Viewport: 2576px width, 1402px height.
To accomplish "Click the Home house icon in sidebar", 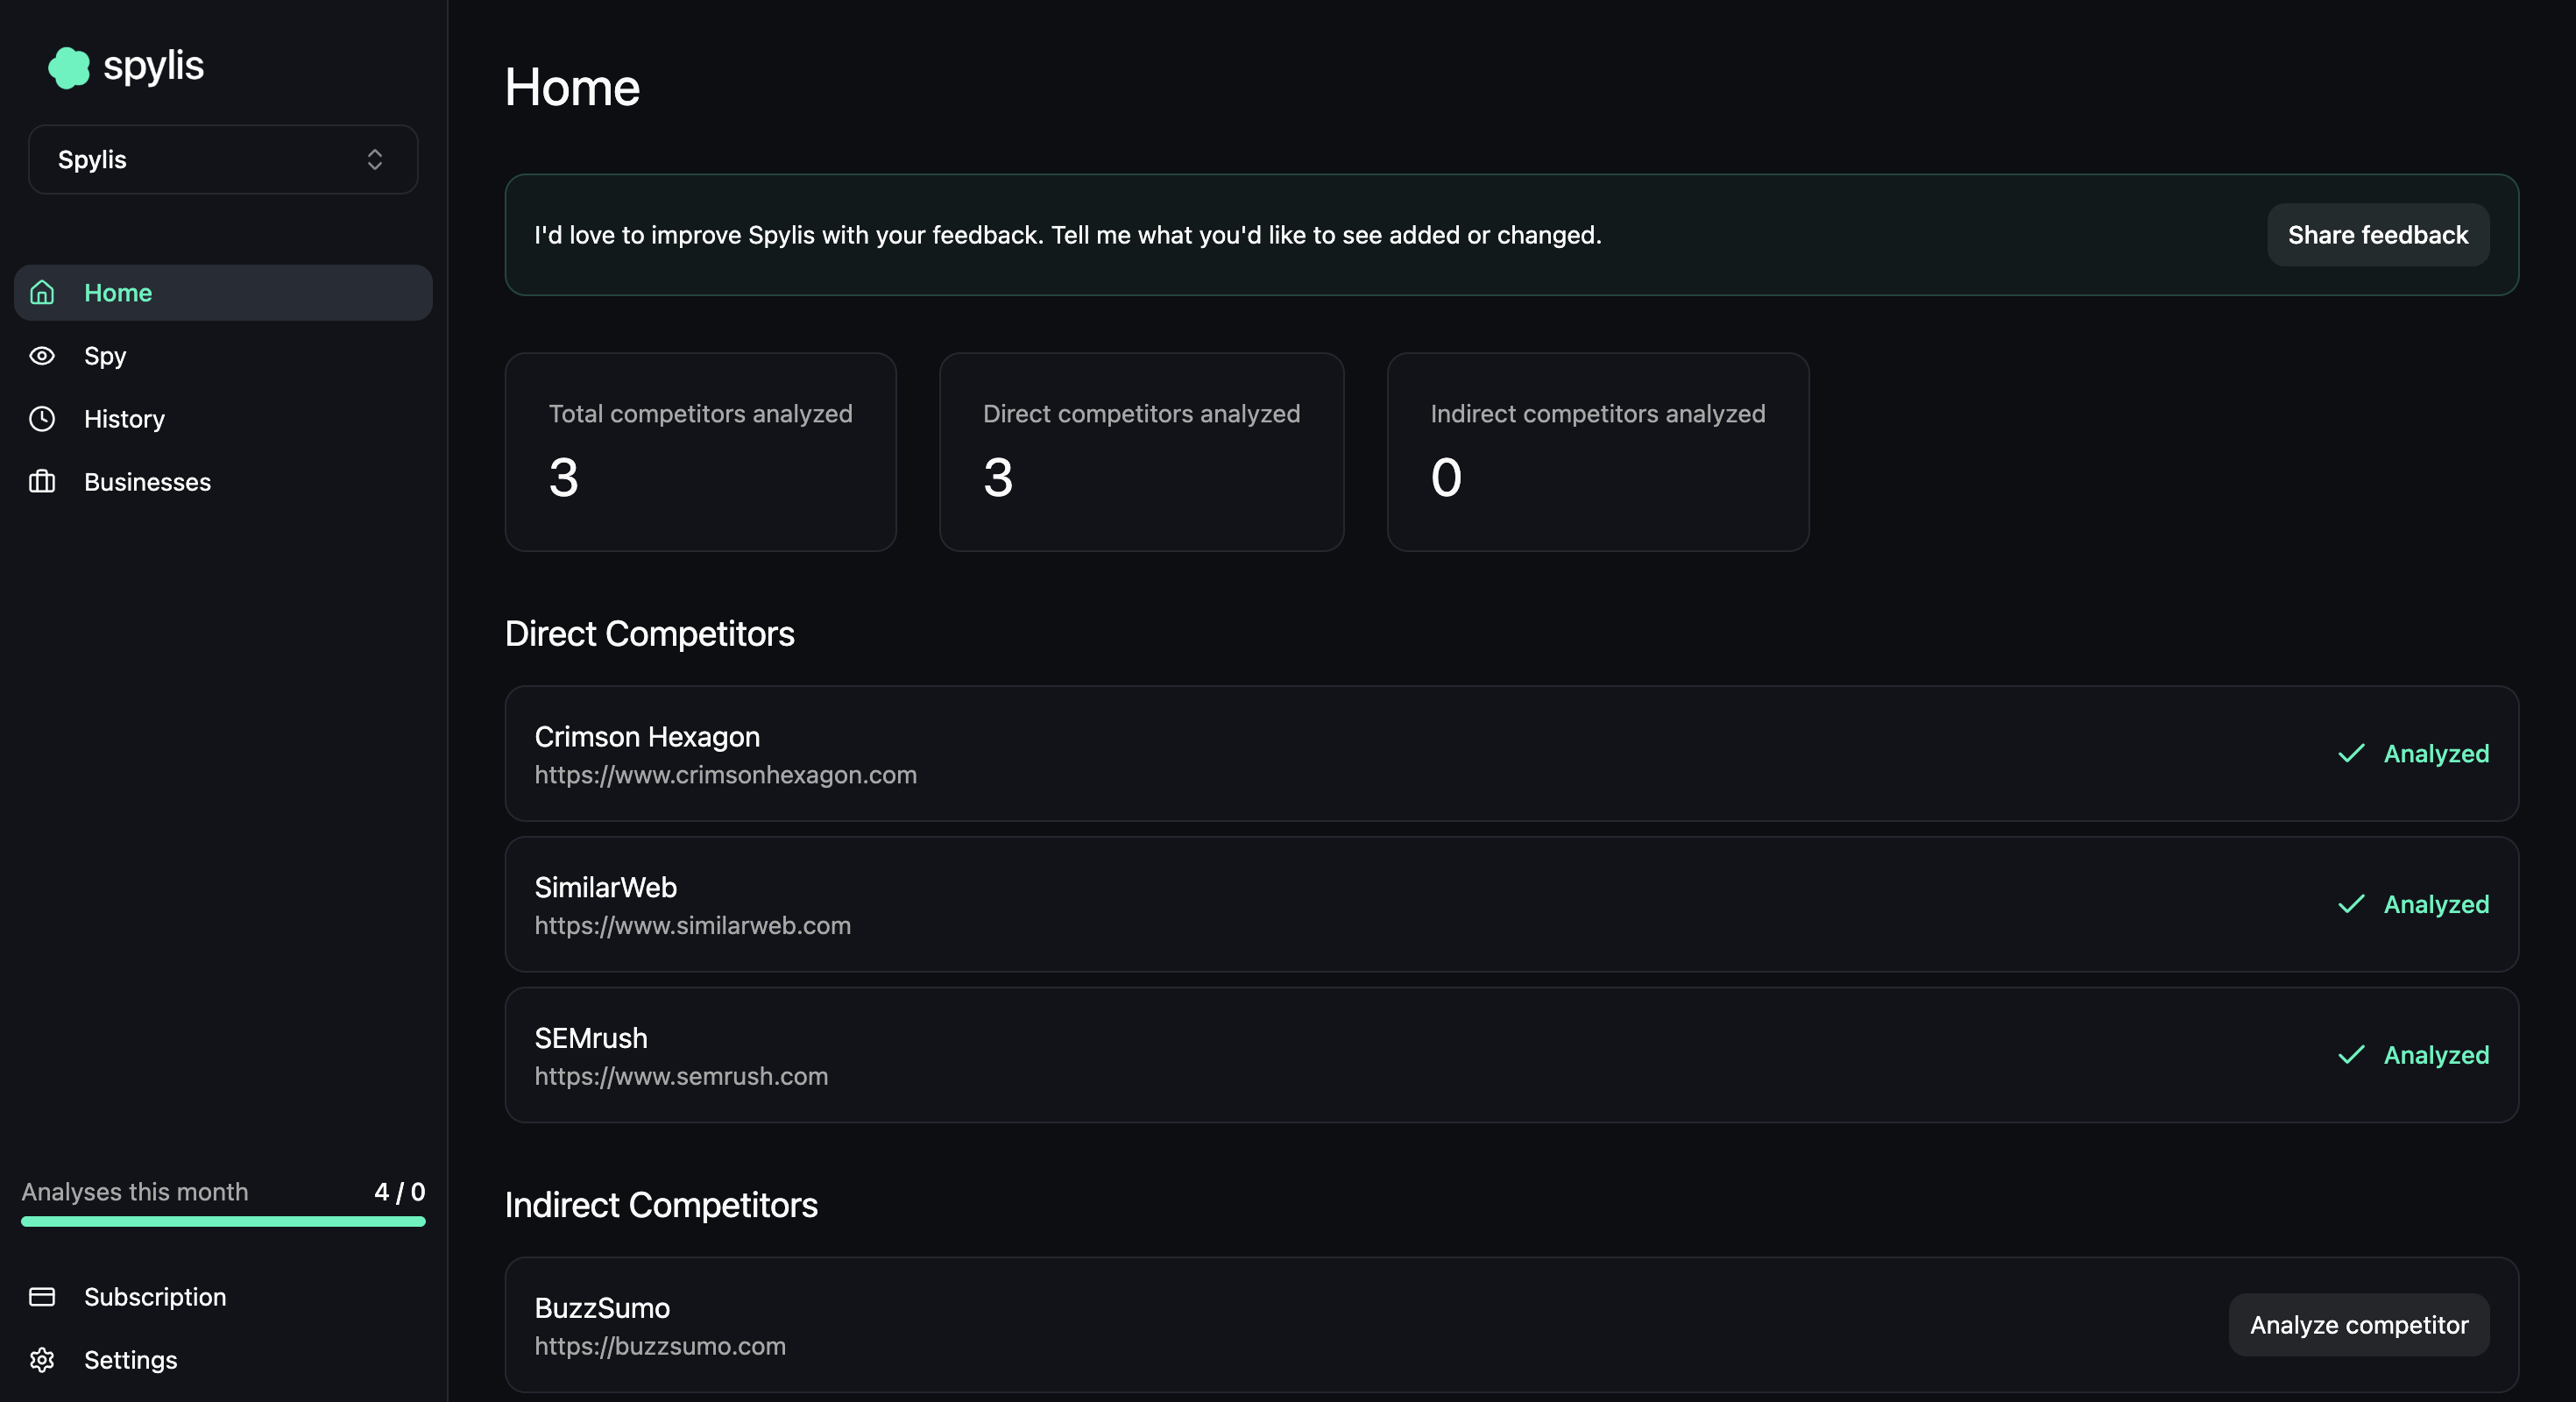I will click(42, 293).
